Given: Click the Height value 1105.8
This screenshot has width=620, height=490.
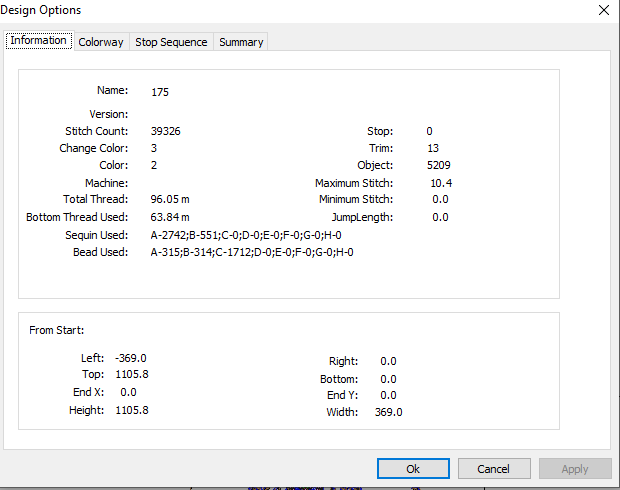Looking at the screenshot, I should (132, 410).
